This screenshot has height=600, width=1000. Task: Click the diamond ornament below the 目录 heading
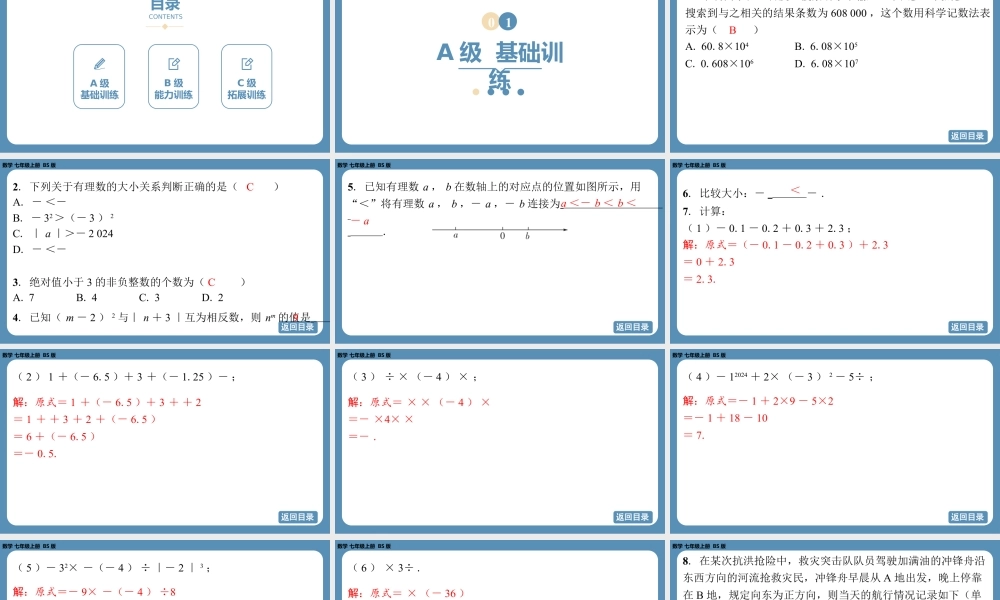(164, 27)
